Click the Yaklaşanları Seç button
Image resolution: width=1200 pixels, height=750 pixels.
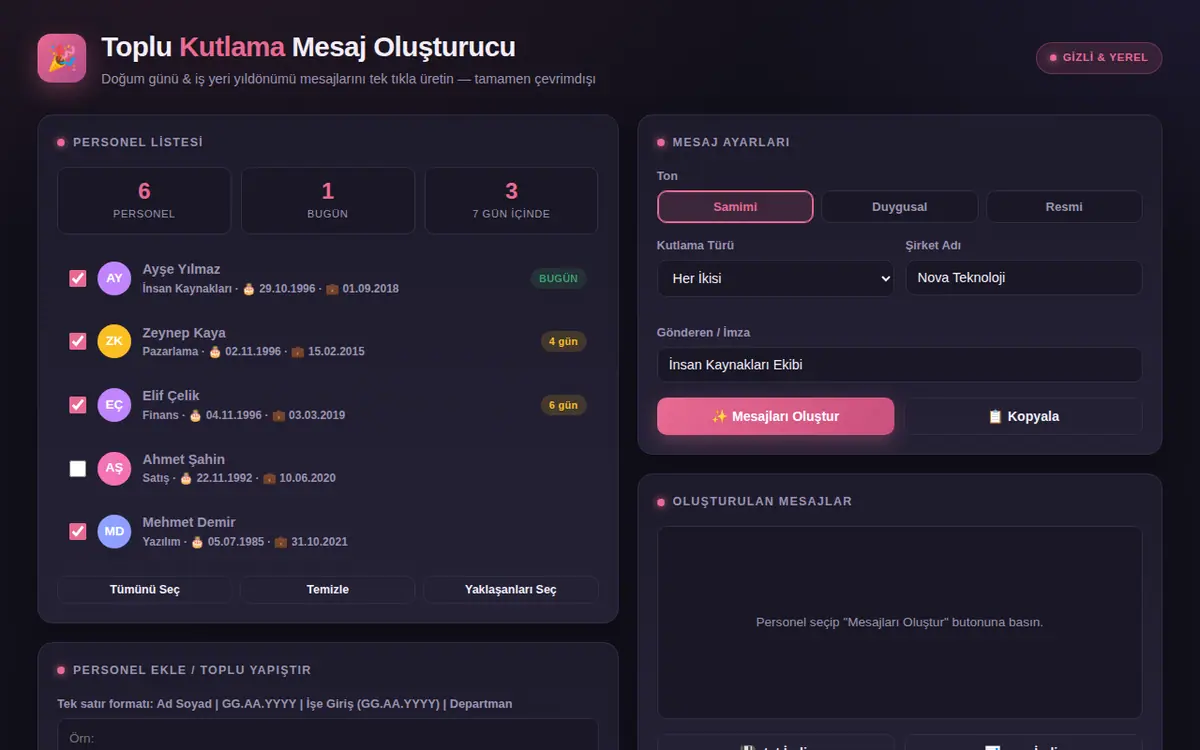coord(511,590)
